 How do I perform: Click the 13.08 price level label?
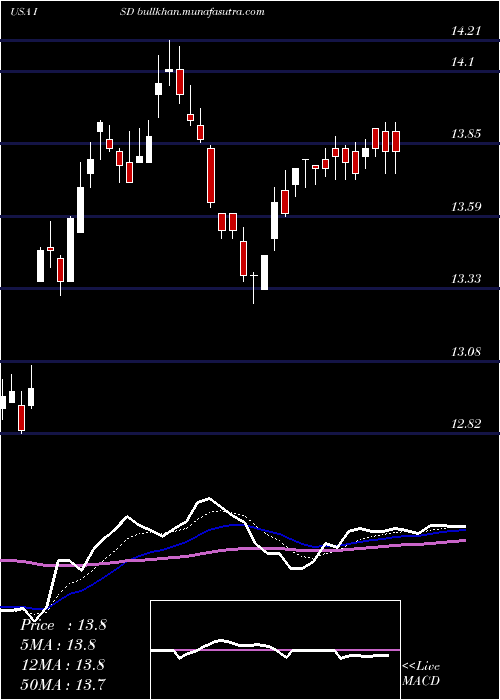pos(466,352)
